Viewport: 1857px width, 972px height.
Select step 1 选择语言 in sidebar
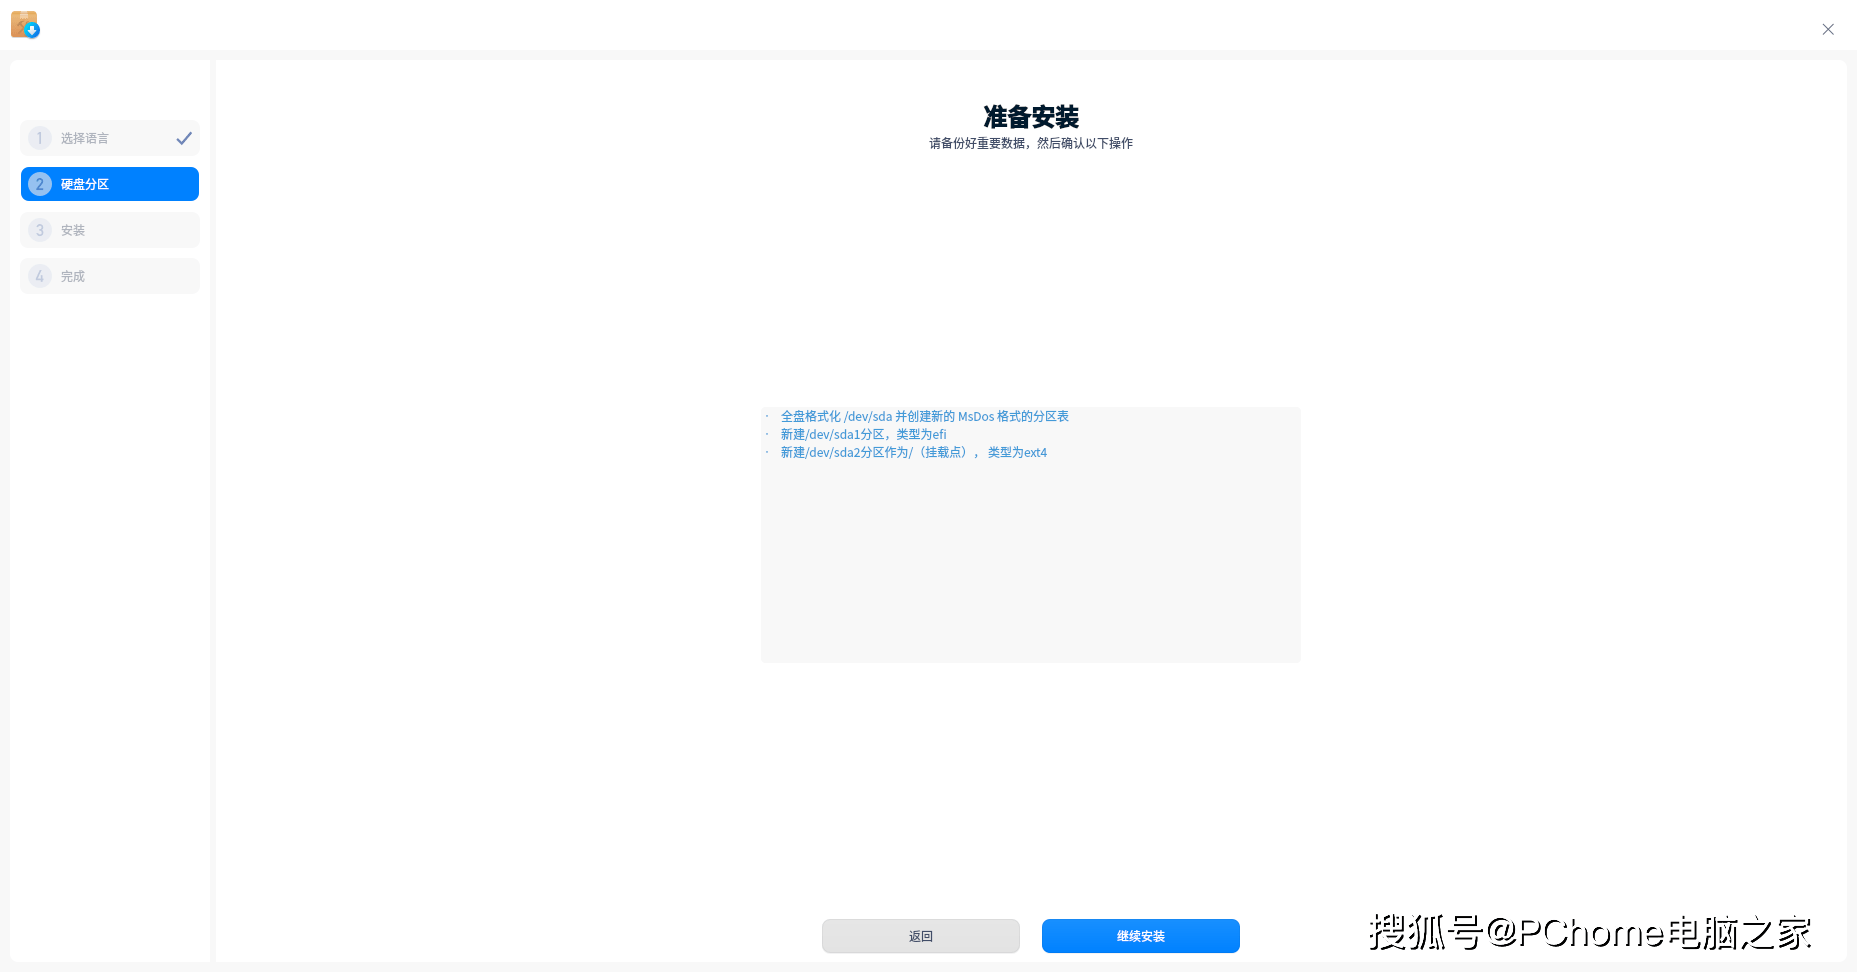(x=110, y=138)
